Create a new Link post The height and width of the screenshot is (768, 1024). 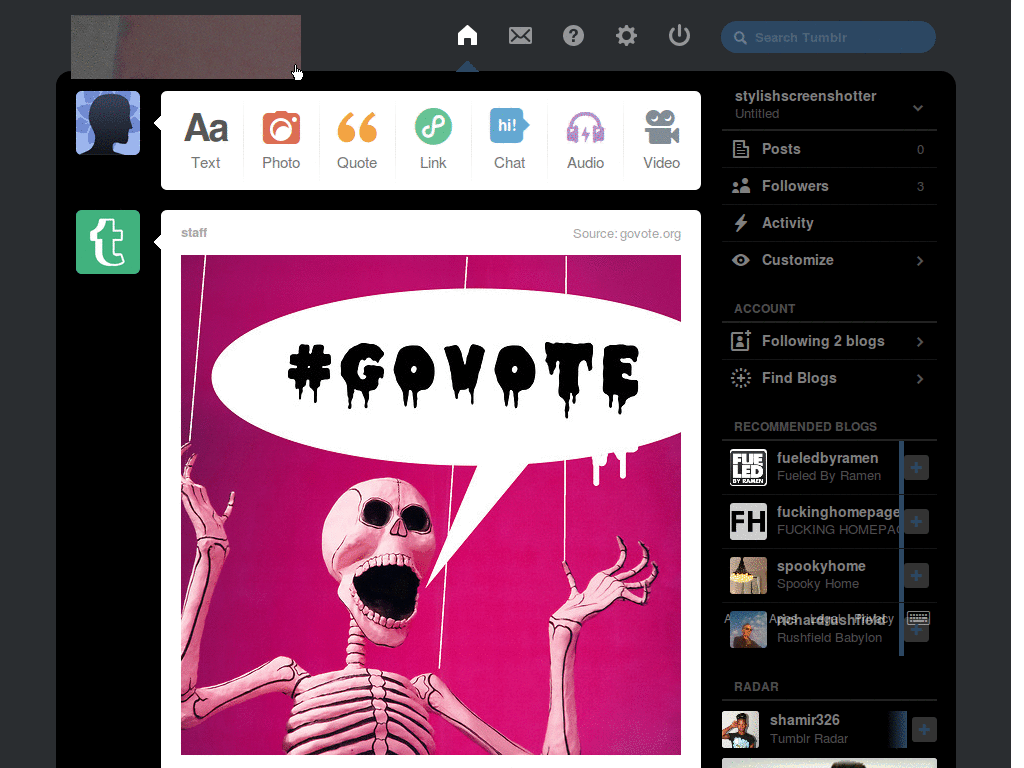click(433, 140)
